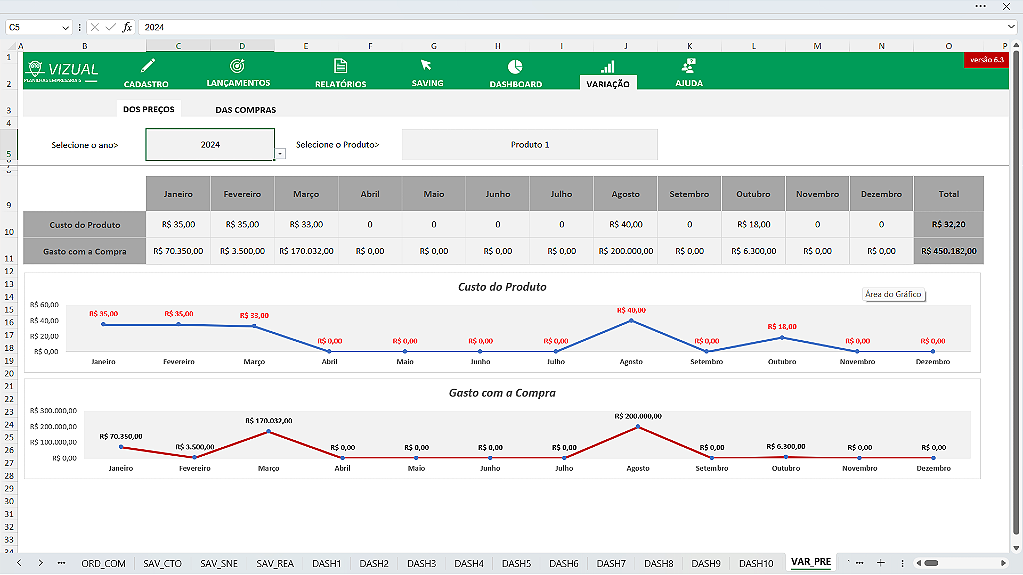This screenshot has height=575, width=1023.
Task: Select the Saving cursor icon
Action: point(427,66)
